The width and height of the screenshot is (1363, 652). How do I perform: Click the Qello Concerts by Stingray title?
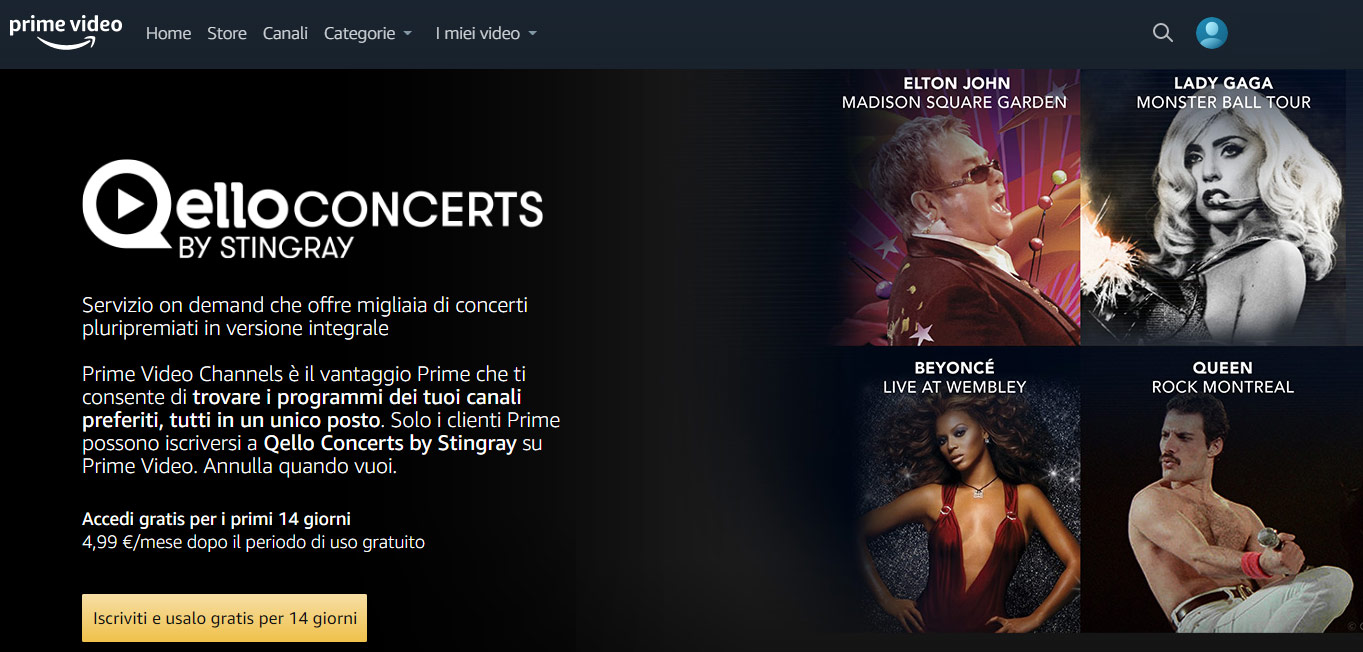point(312,209)
